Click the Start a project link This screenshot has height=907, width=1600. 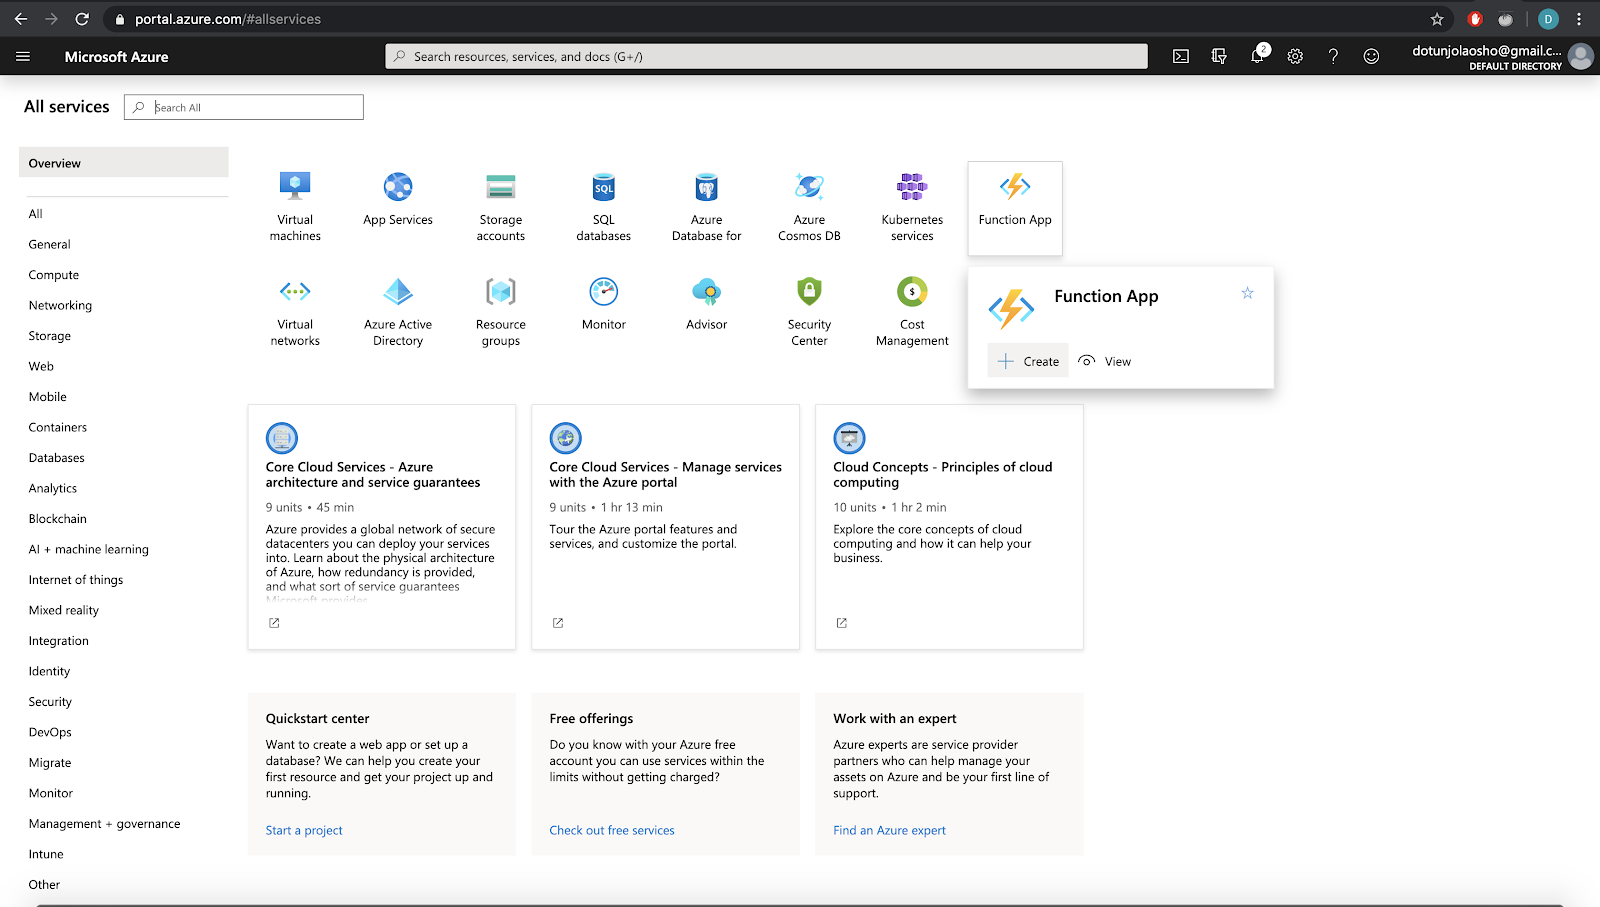tap(304, 830)
